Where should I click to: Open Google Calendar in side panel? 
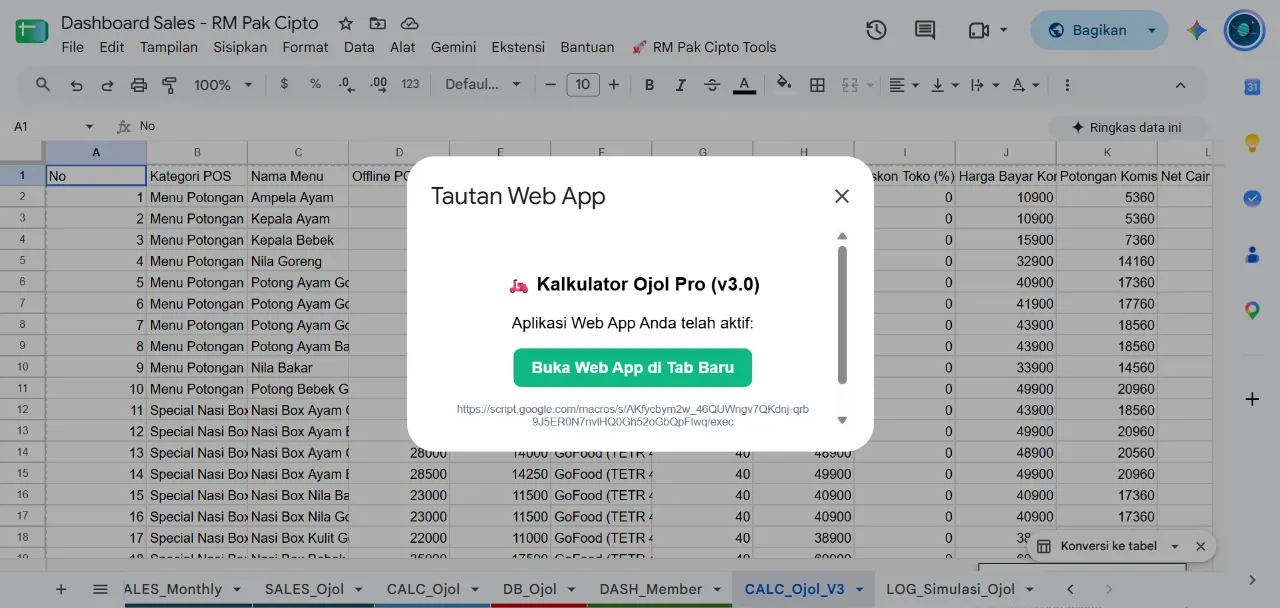point(1252,87)
